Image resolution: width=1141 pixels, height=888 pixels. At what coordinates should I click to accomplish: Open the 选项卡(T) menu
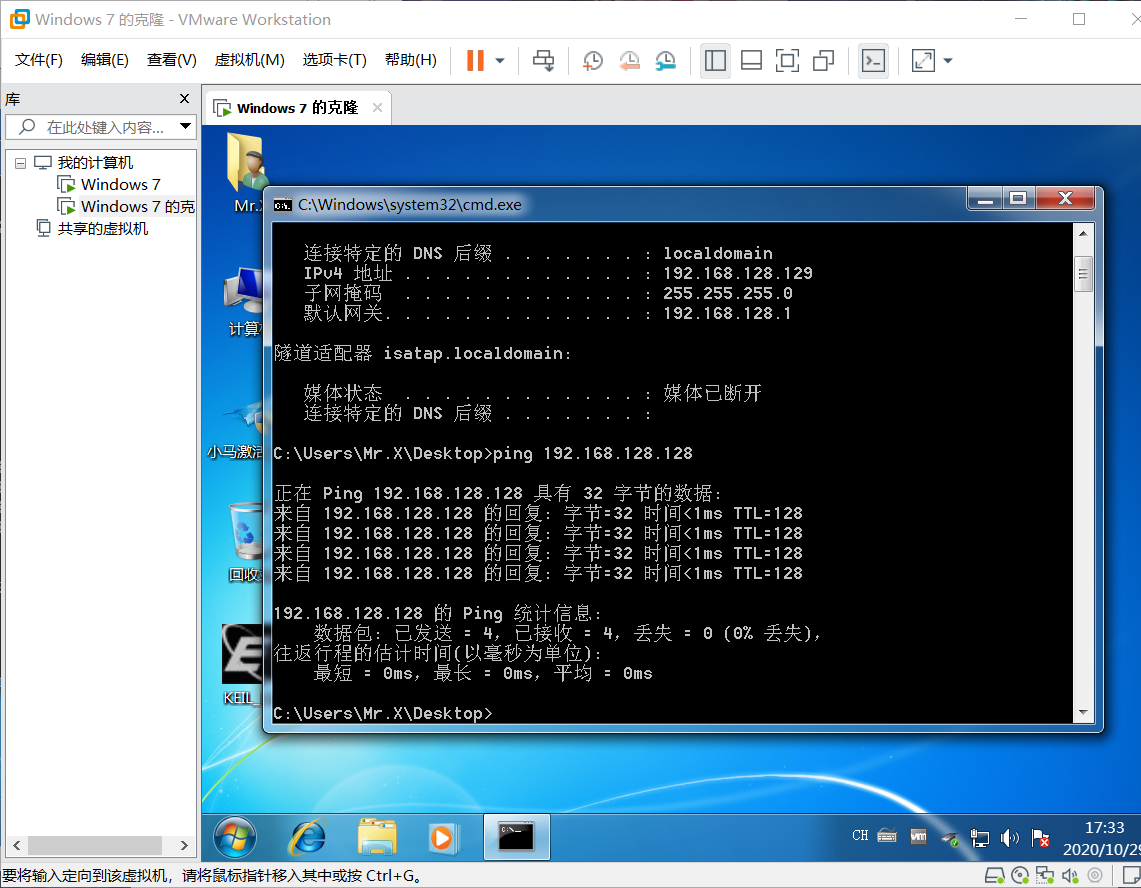click(335, 60)
